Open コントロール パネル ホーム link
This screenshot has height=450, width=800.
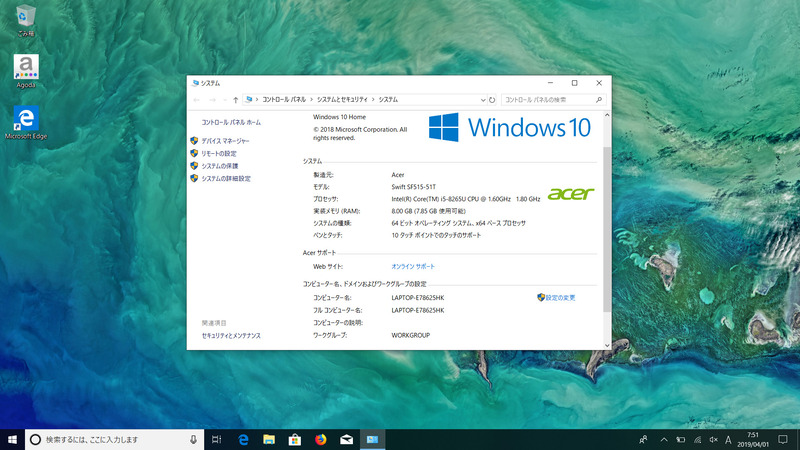tap(231, 122)
